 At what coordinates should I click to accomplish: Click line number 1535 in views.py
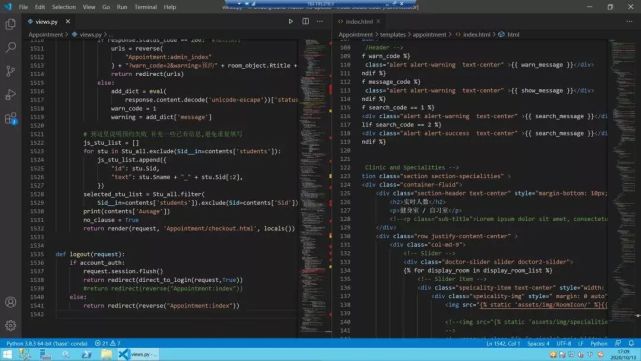(37, 254)
